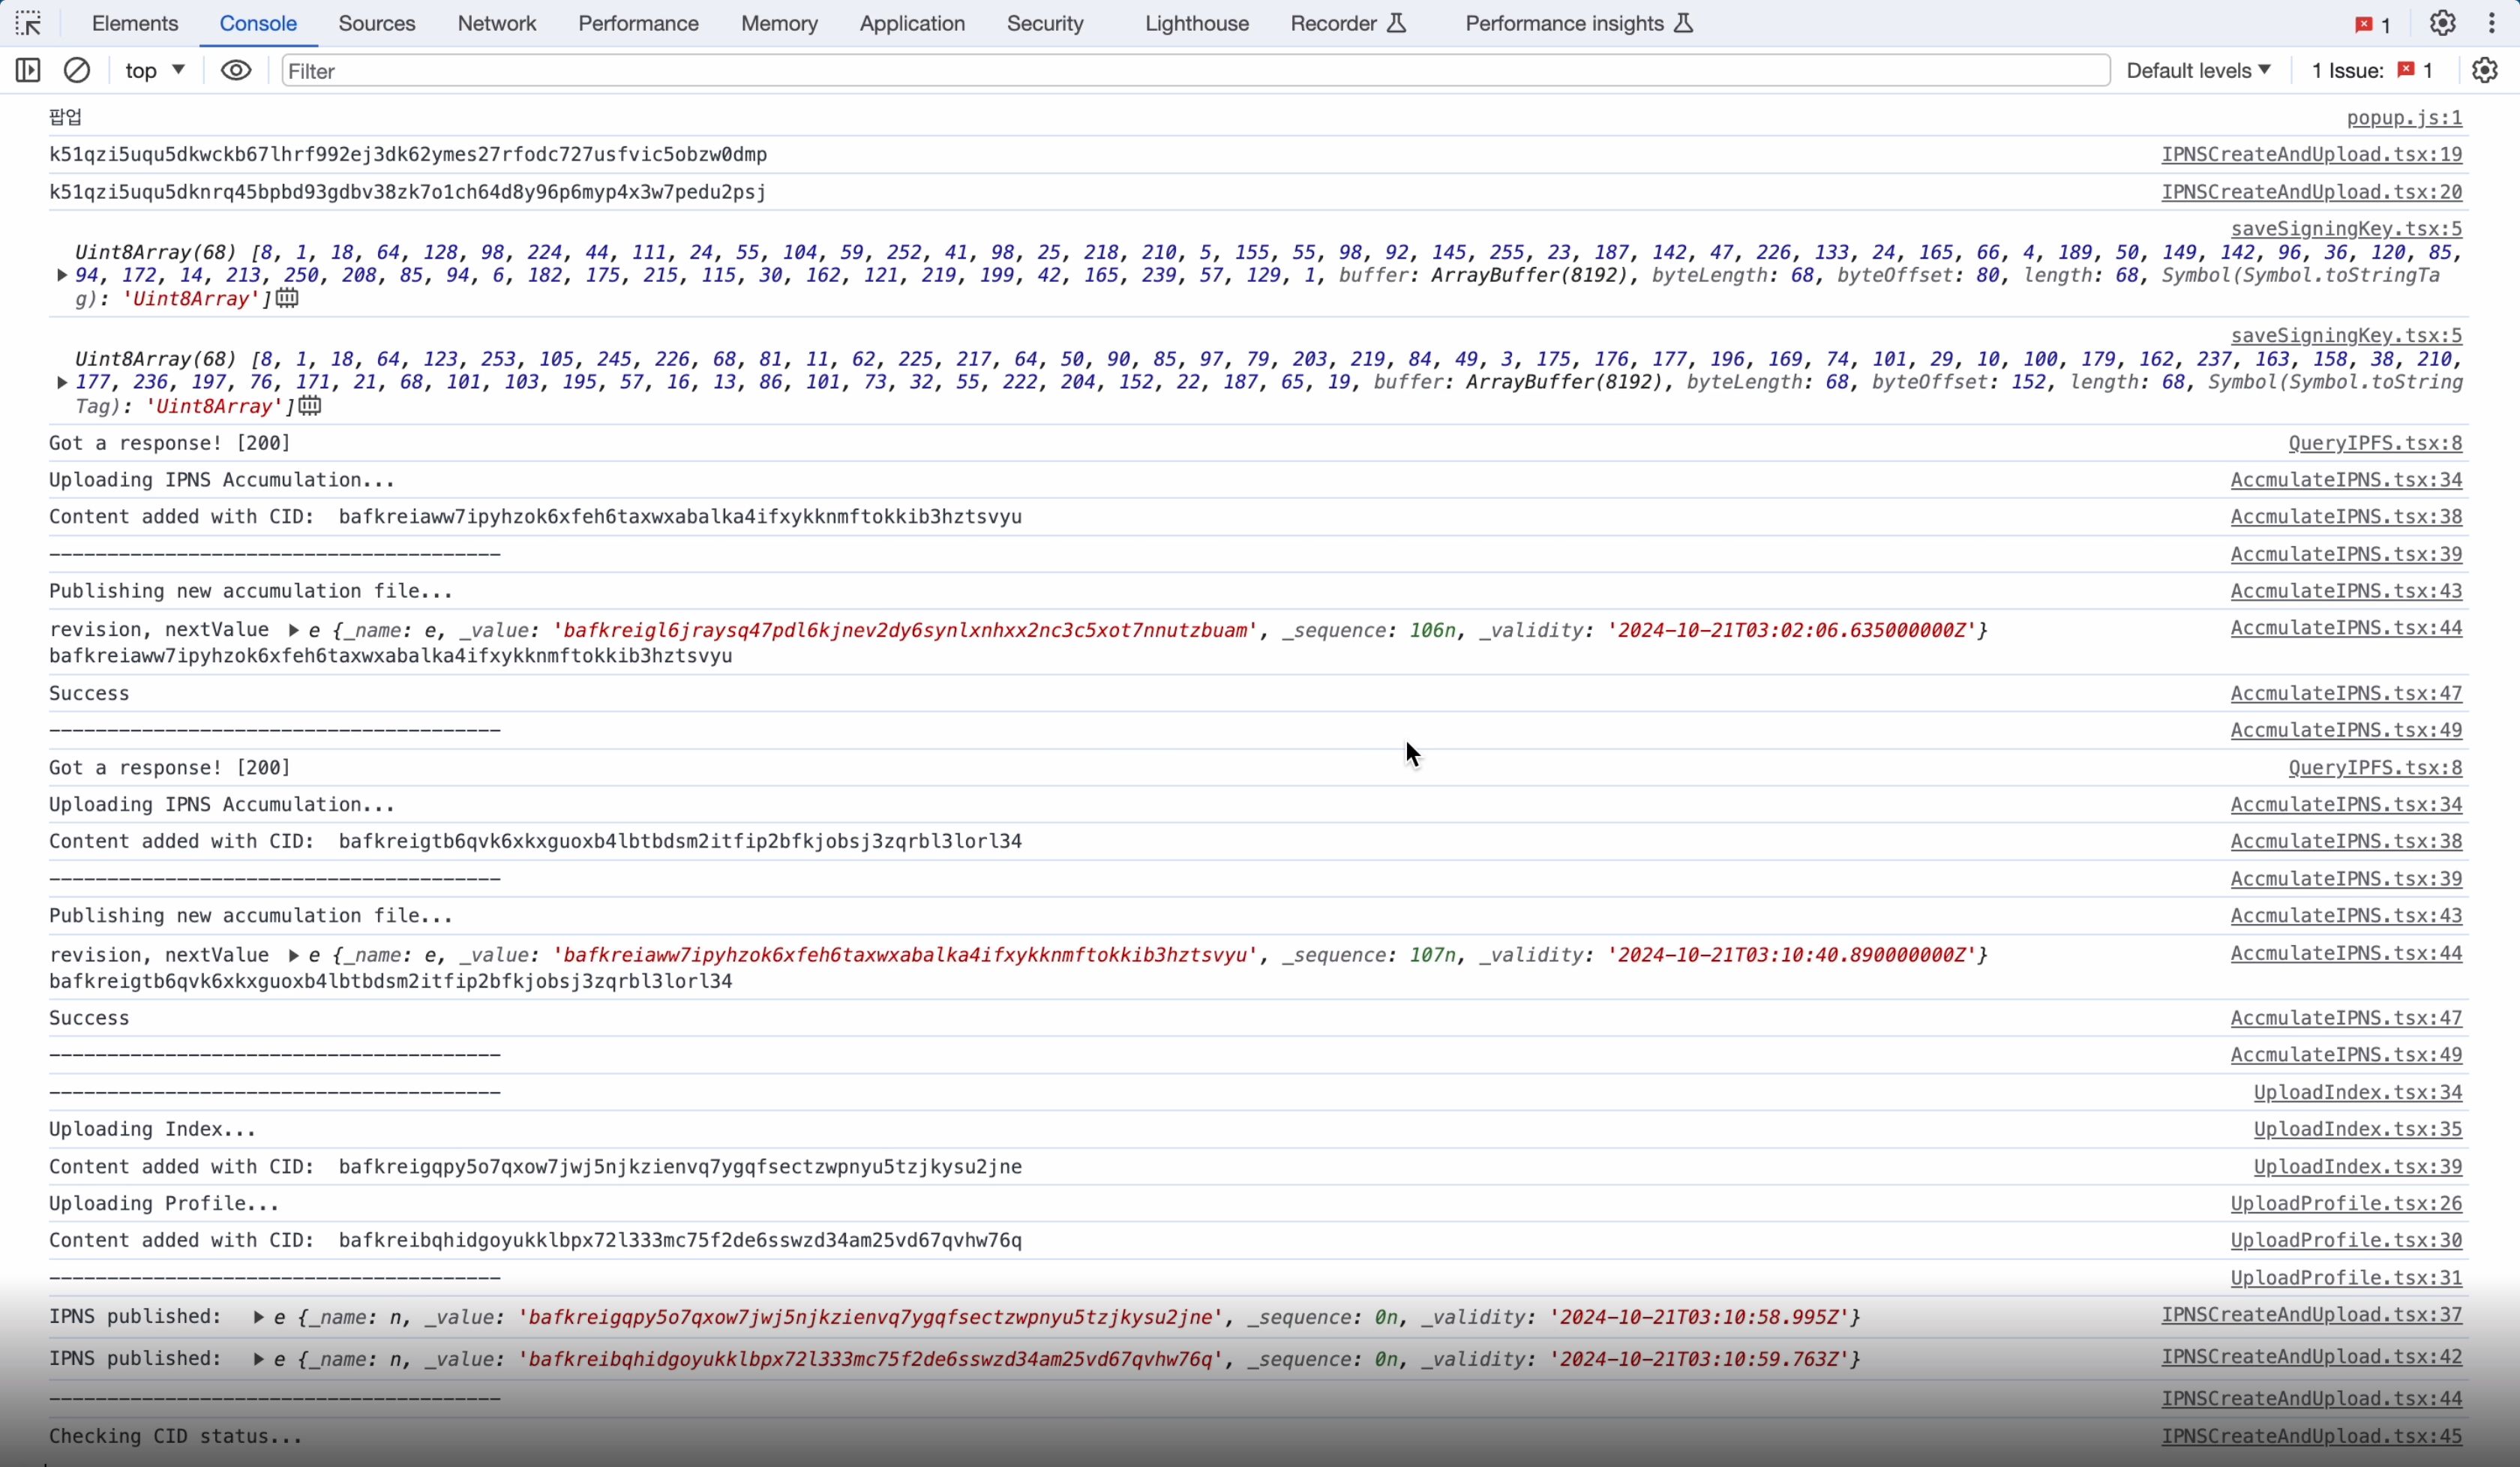Click the Performance panel icon
The width and height of the screenshot is (2520, 1467).
(x=637, y=22)
